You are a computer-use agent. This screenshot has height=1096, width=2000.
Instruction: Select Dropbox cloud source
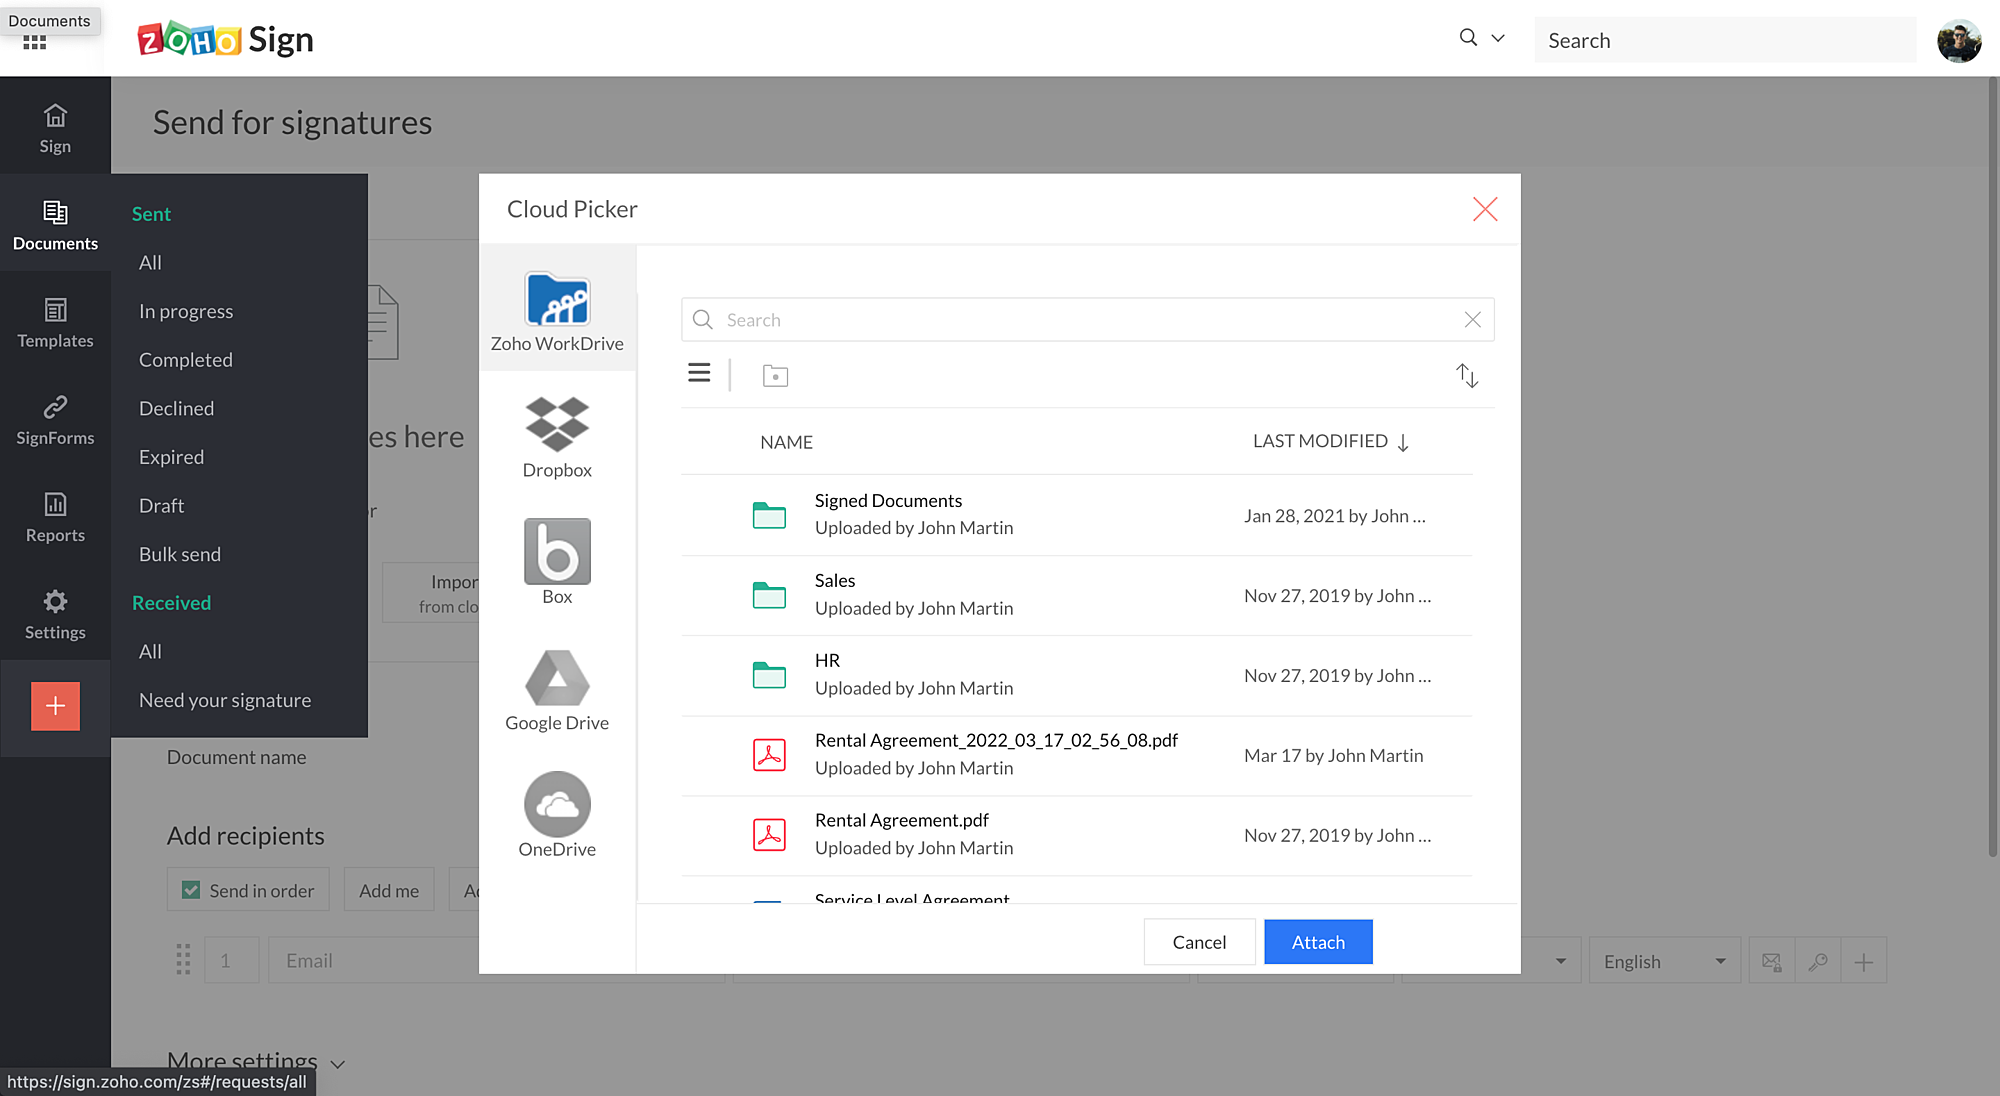tap(557, 437)
